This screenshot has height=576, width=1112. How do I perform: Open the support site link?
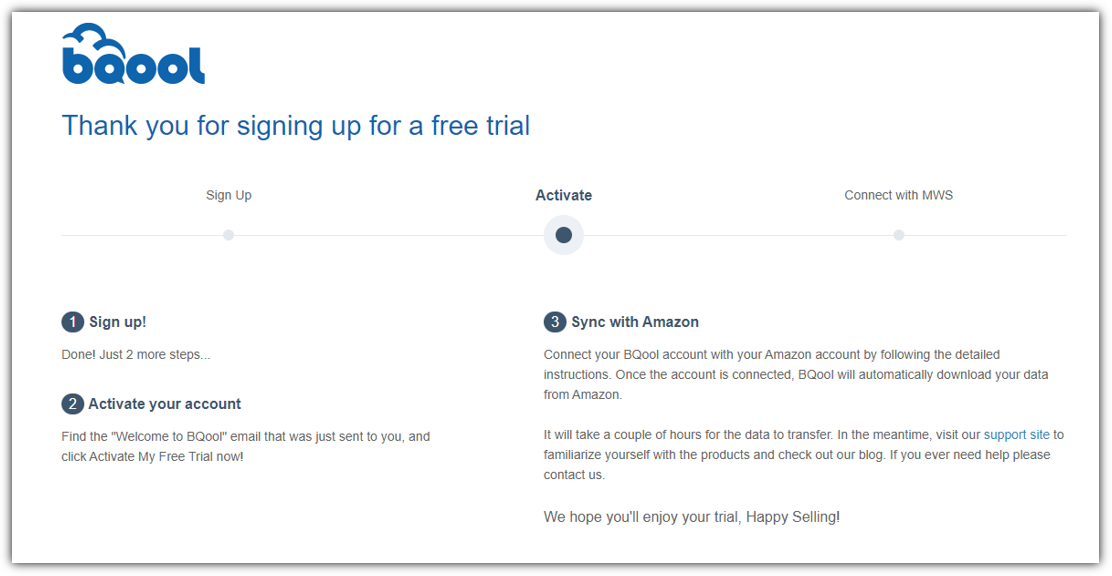click(x=1016, y=435)
